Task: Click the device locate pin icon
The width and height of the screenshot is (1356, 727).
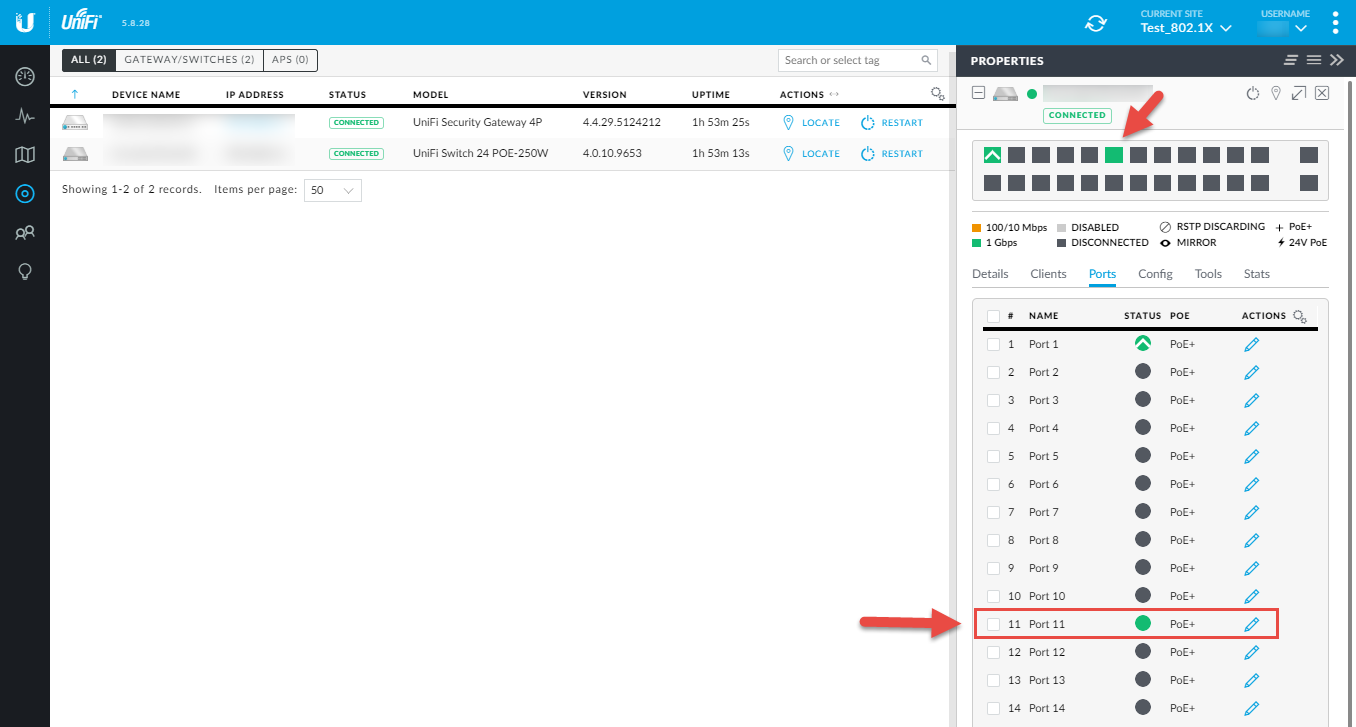Action: click(x=1276, y=93)
